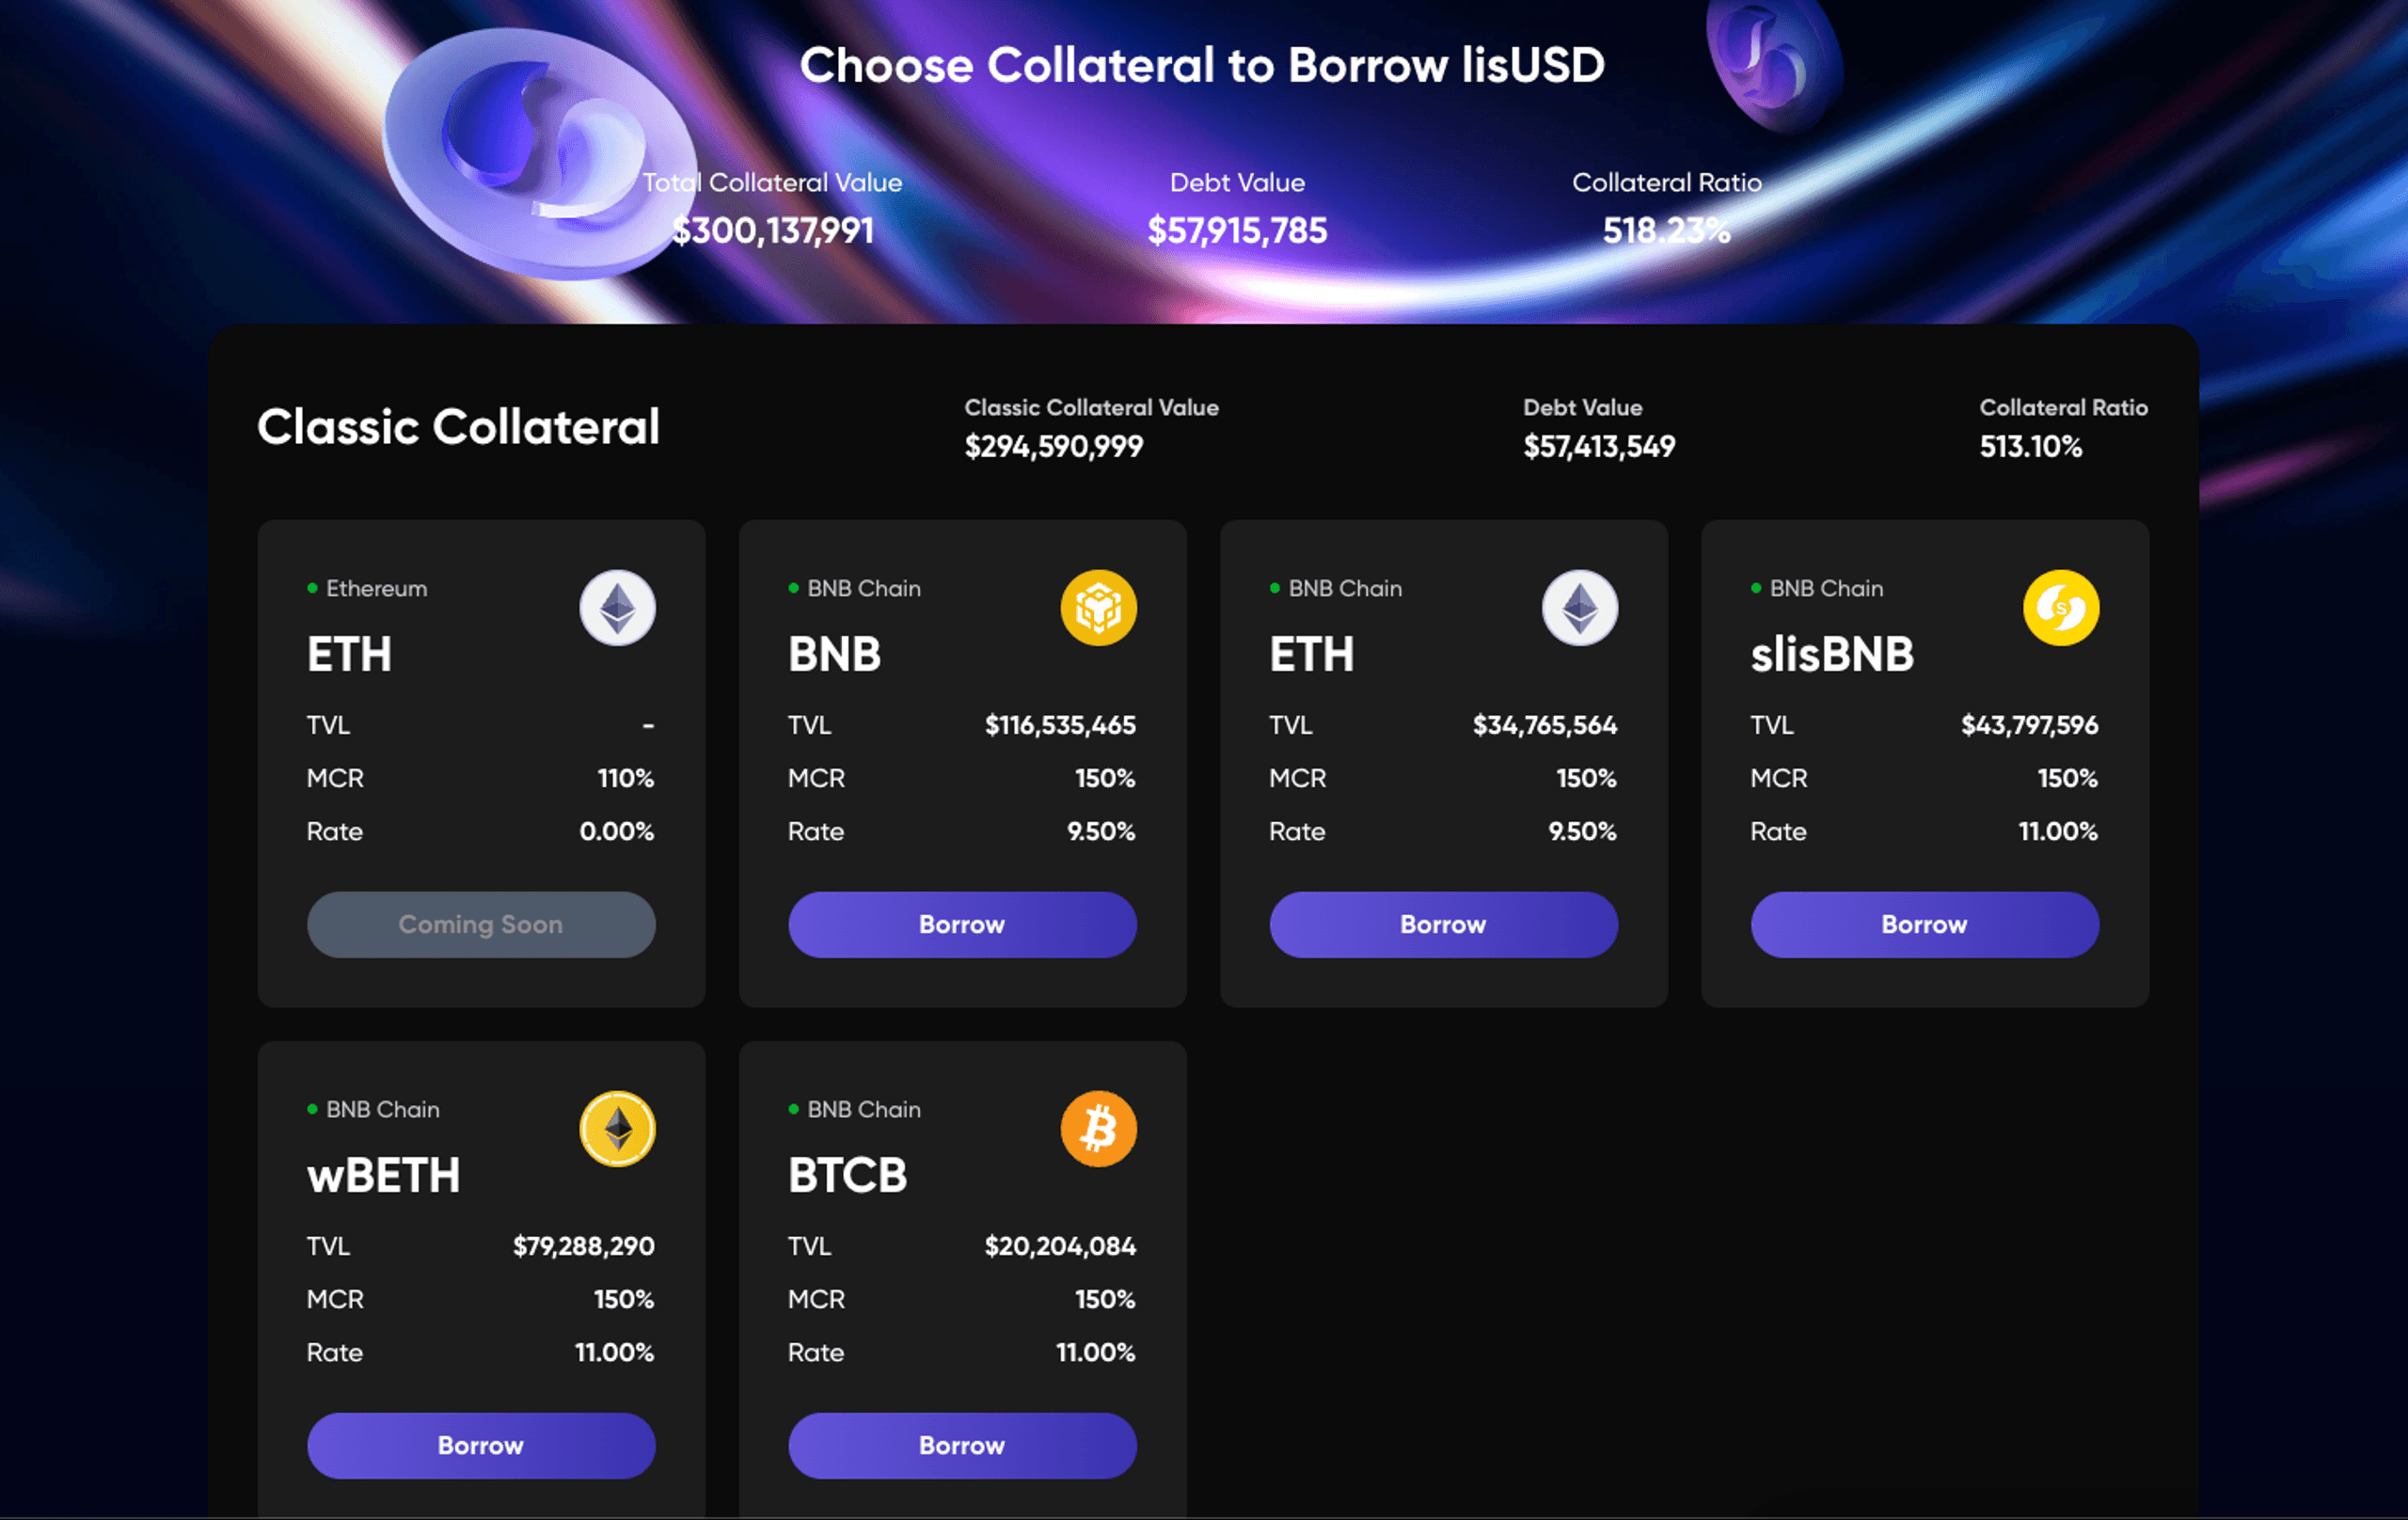Click the BNB card title
2408x1520 pixels.
pos(834,655)
